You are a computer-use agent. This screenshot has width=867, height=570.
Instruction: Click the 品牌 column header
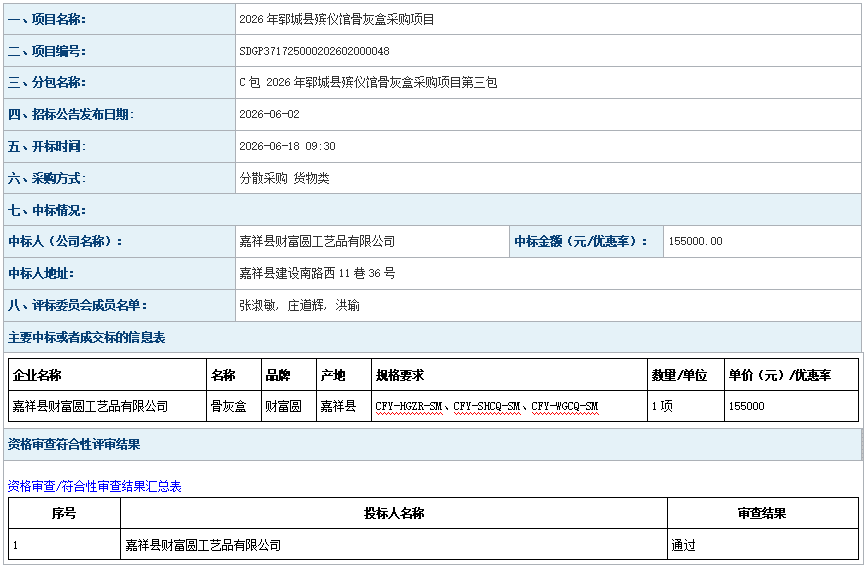pyautogui.click(x=278, y=375)
